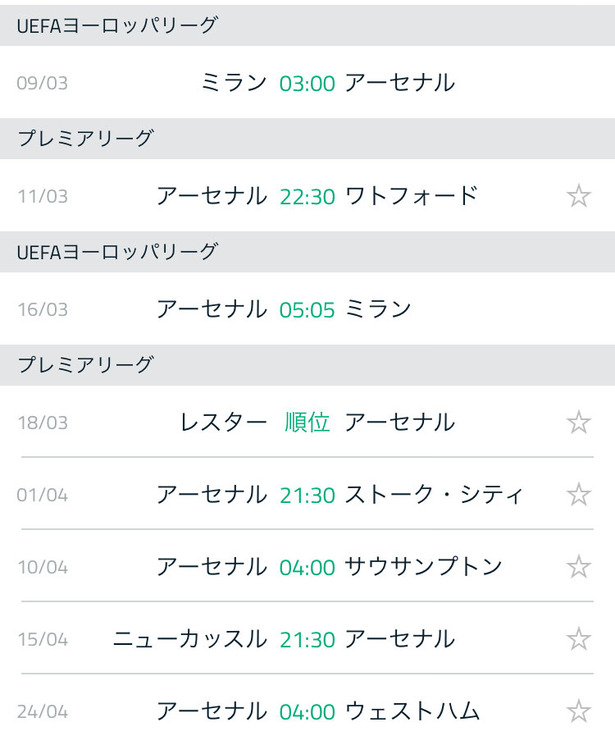Open the ミラン vs アーセナル 03:00 match

tap(308, 83)
